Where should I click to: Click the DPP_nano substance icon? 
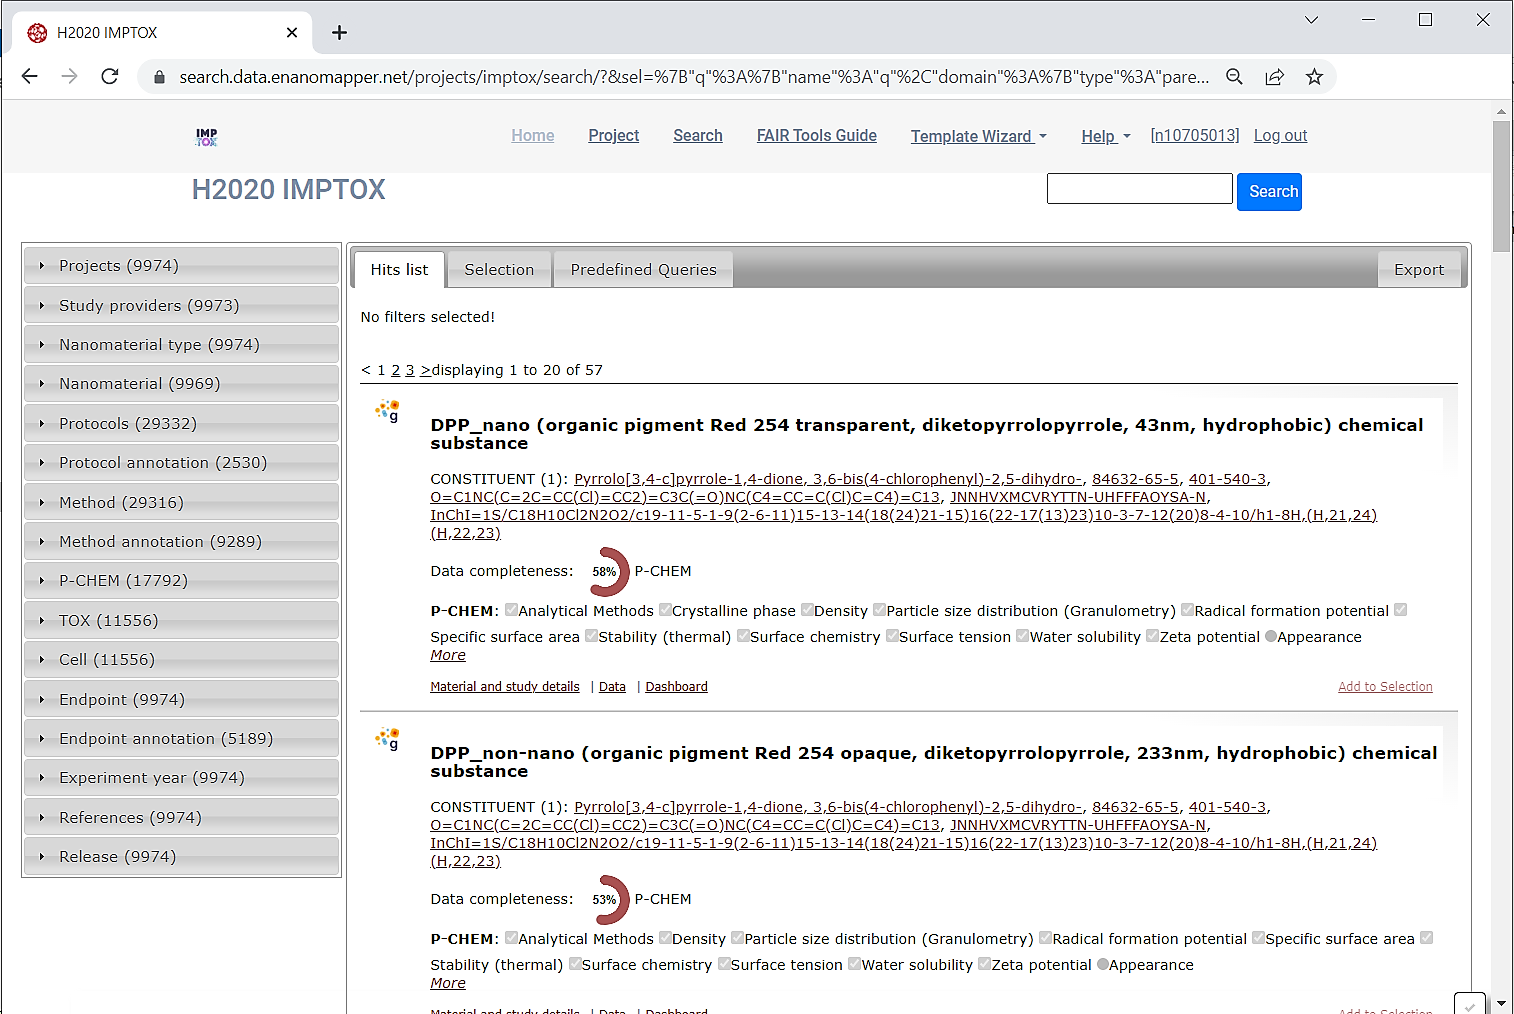388,411
